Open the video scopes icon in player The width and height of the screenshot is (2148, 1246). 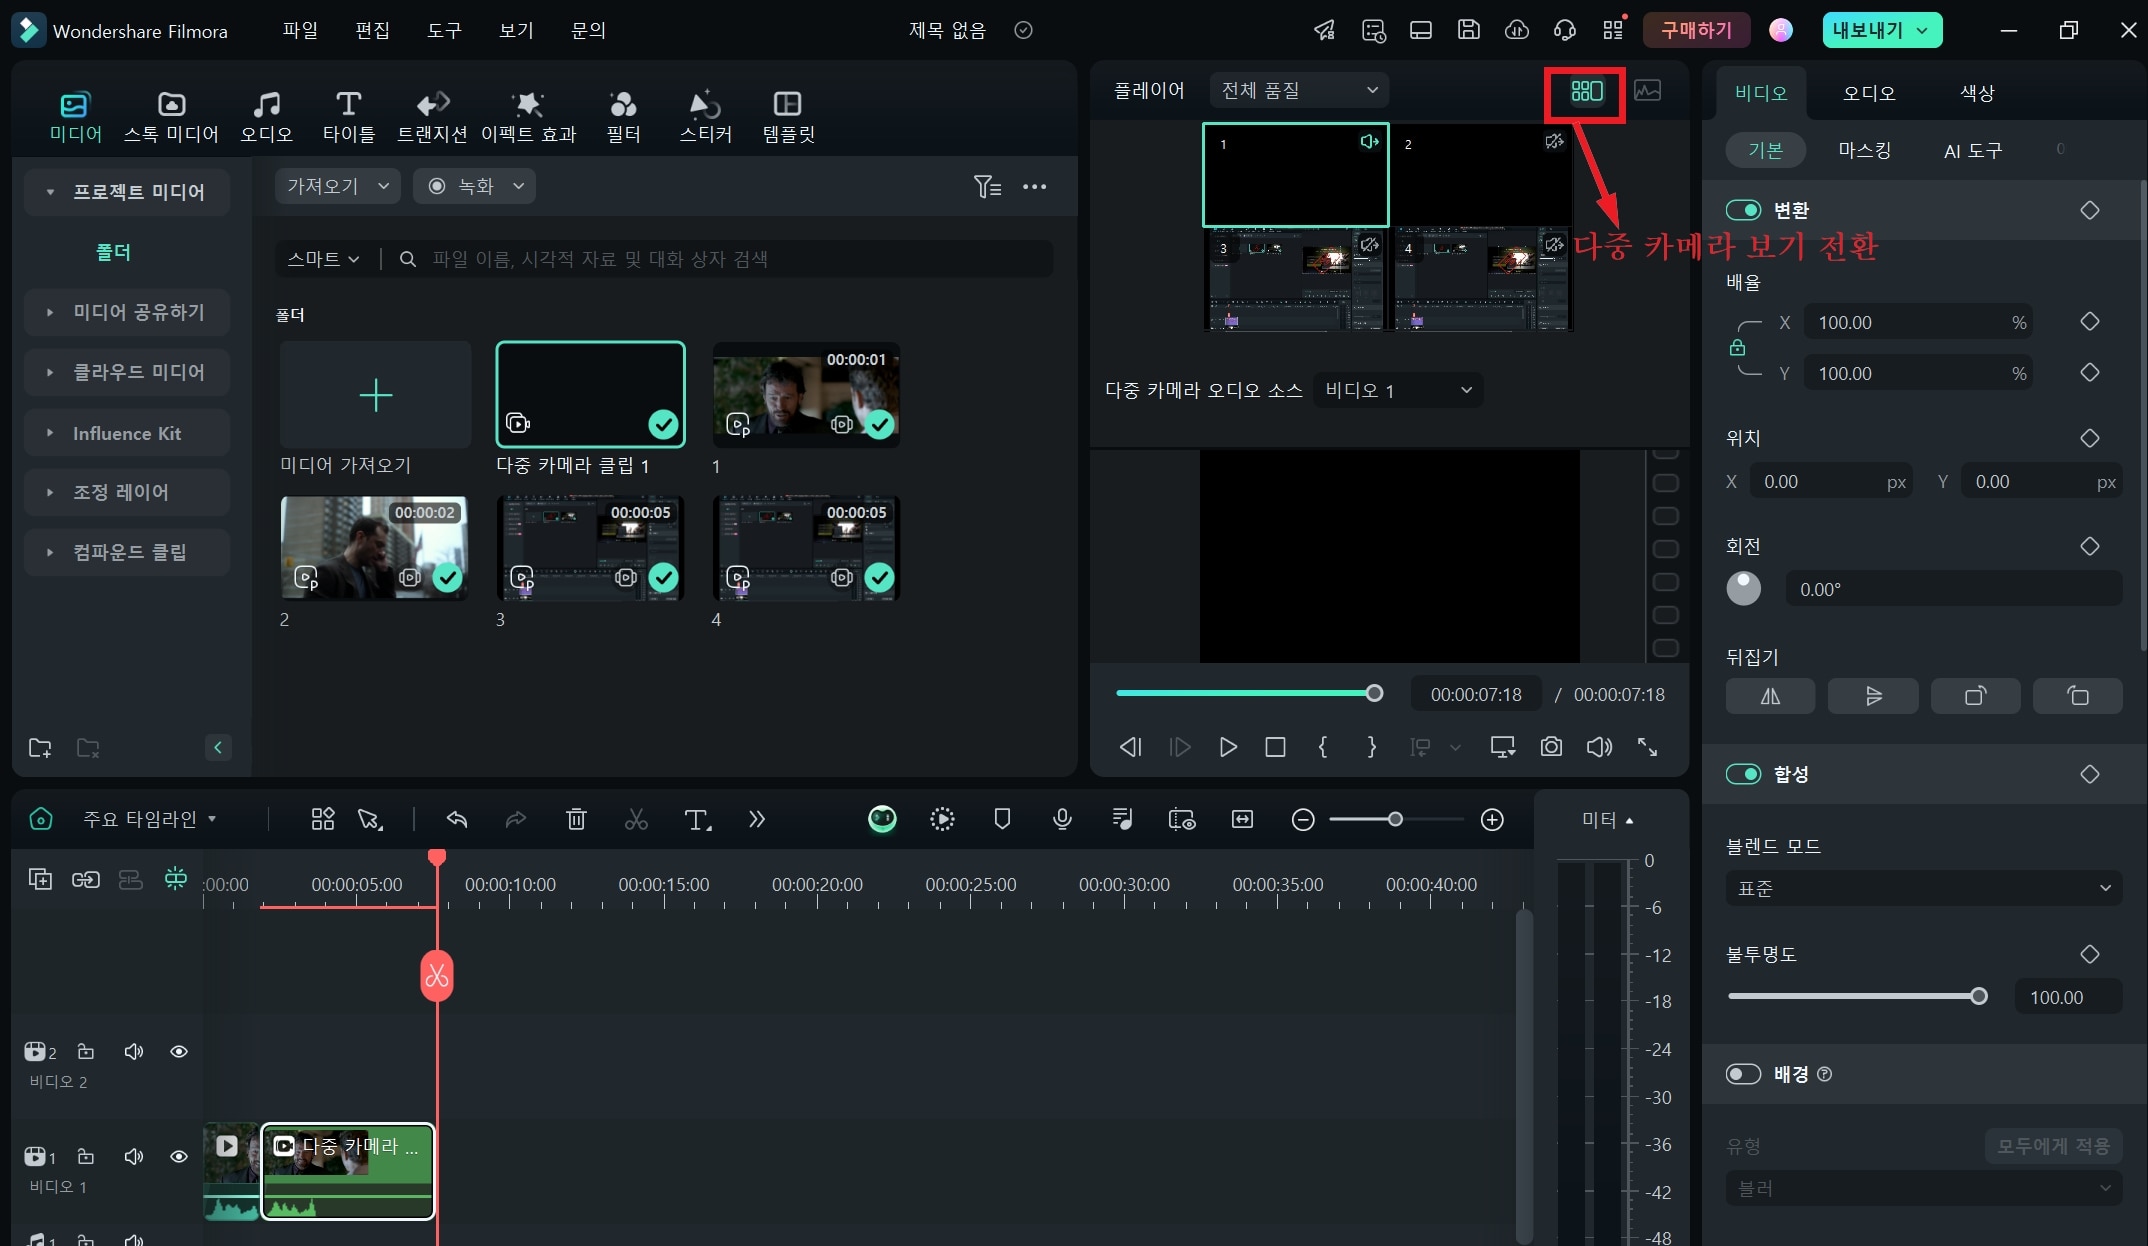(1647, 91)
